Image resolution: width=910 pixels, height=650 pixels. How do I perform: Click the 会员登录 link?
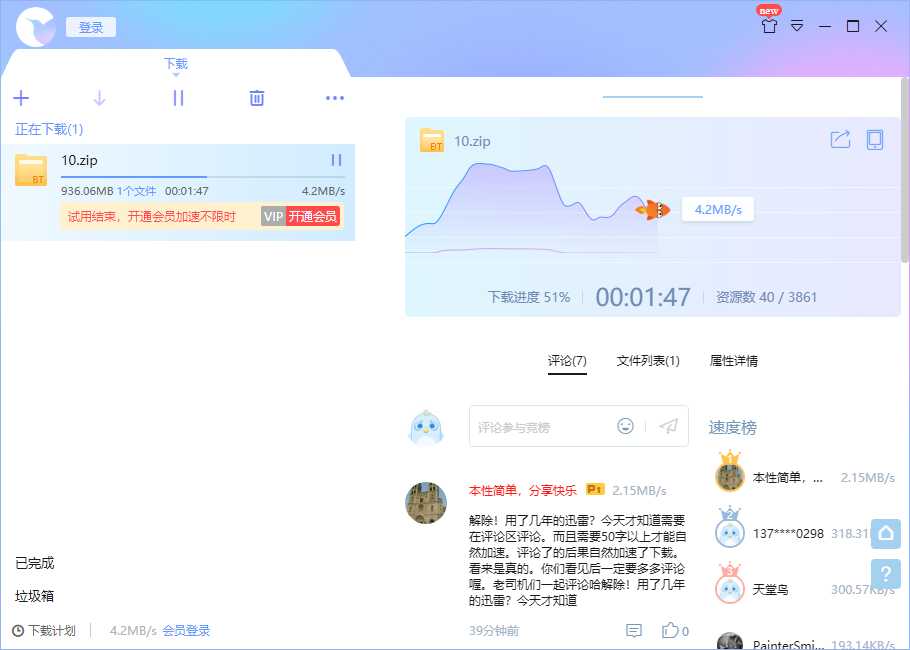(186, 630)
